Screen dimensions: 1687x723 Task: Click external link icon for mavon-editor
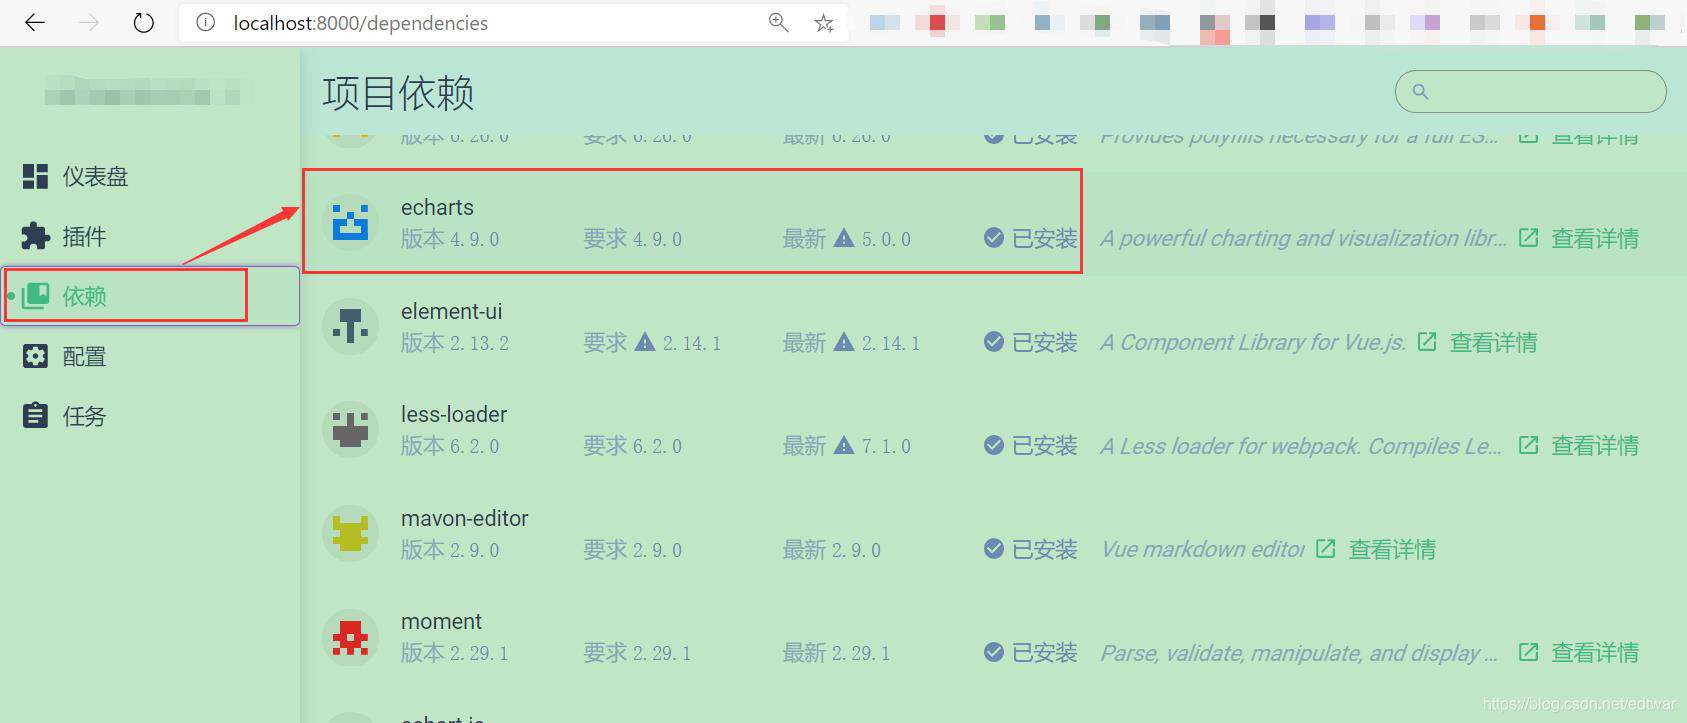pos(1325,549)
